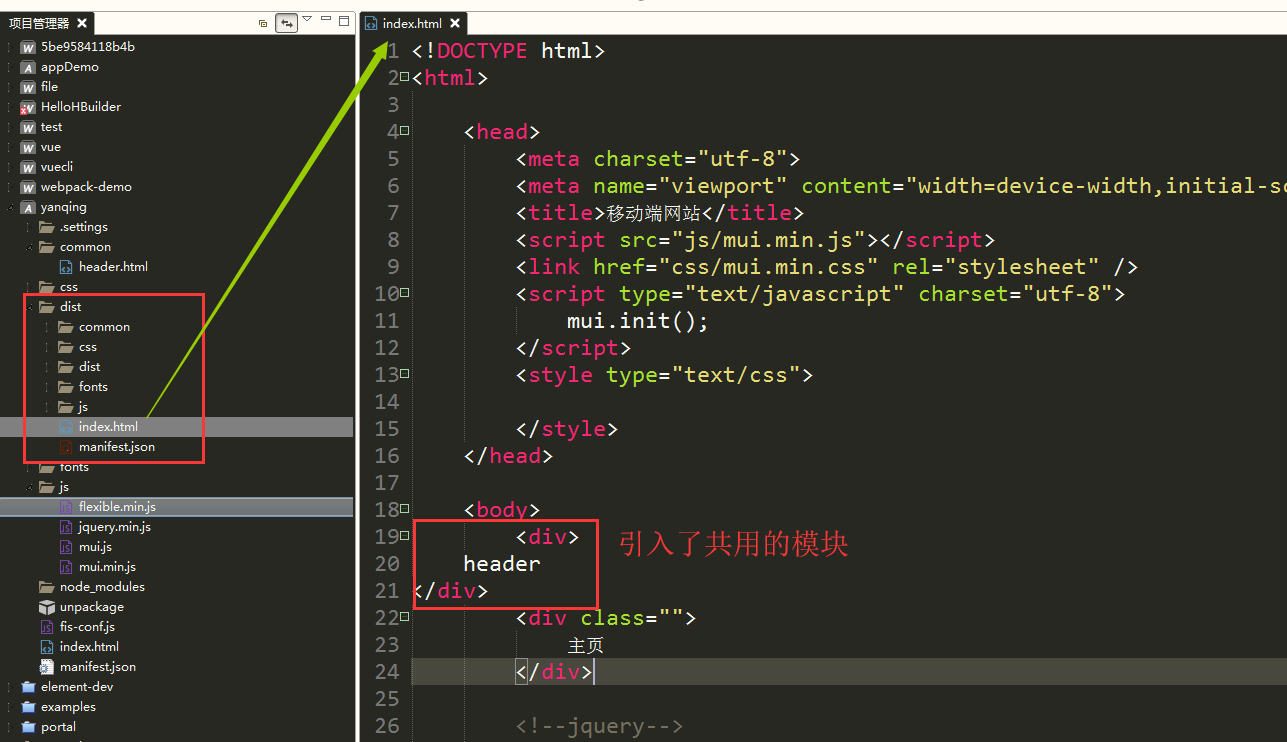Maximize the project manager panel

(344, 20)
